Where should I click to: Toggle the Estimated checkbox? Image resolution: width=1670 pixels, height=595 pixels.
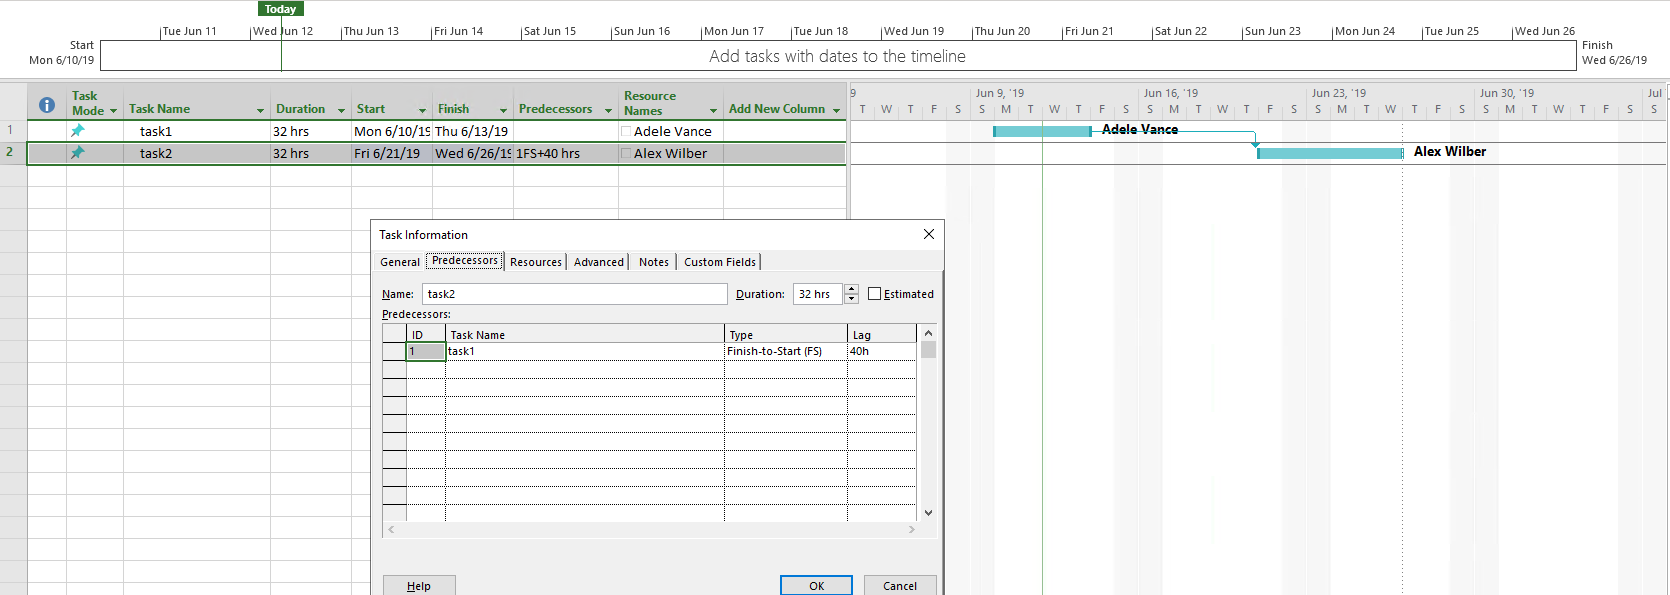pyautogui.click(x=875, y=294)
